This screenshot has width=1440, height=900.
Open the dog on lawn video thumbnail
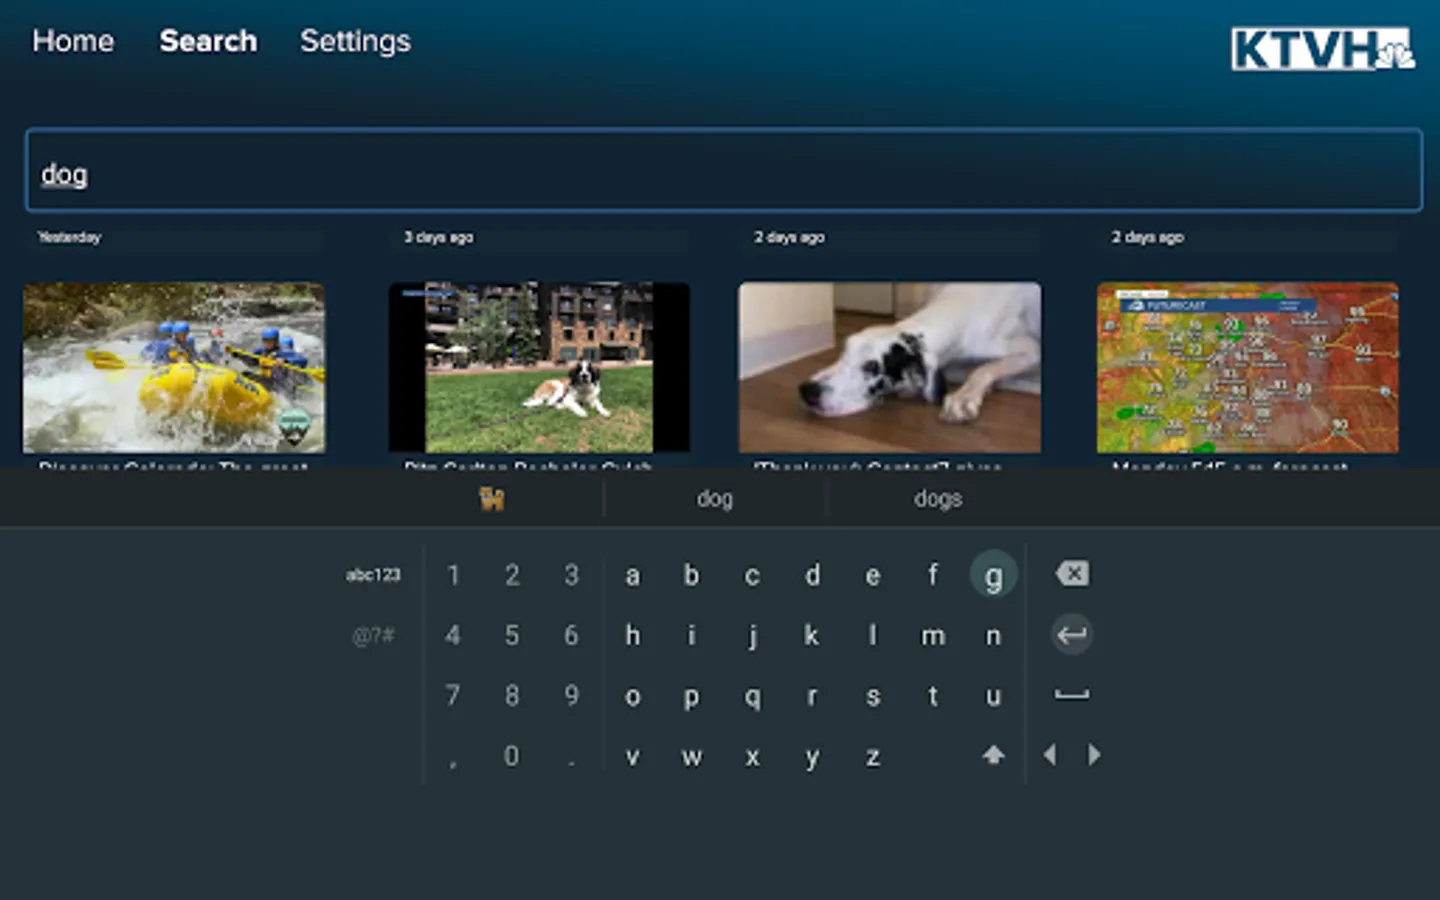[539, 367]
